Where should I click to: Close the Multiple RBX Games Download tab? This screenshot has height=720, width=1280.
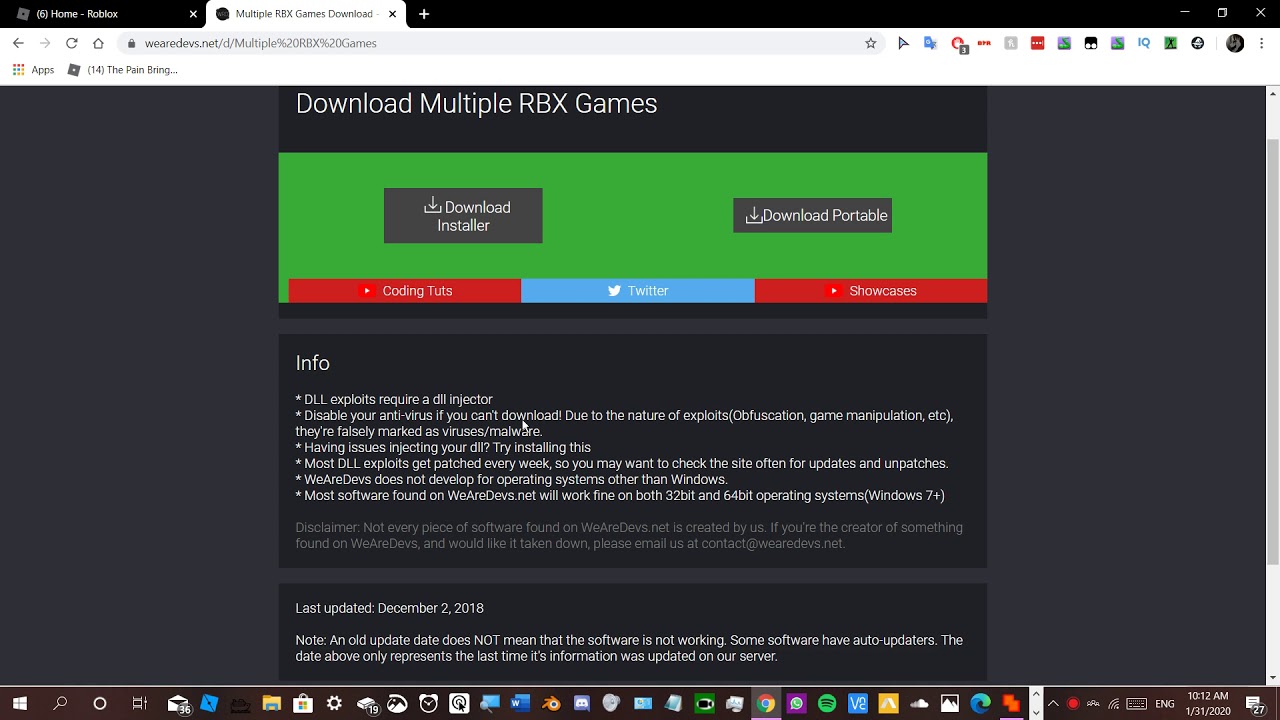(x=392, y=14)
